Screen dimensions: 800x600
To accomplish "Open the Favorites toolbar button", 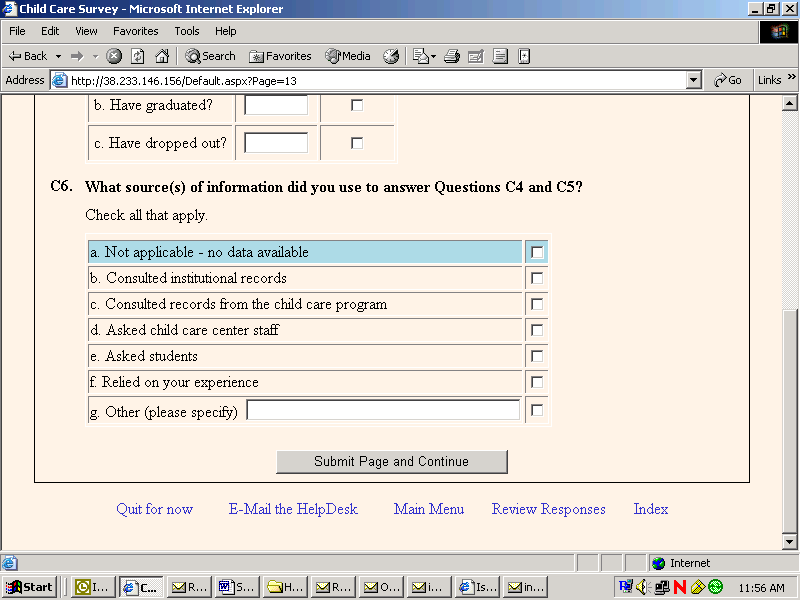I will pyautogui.click(x=280, y=56).
